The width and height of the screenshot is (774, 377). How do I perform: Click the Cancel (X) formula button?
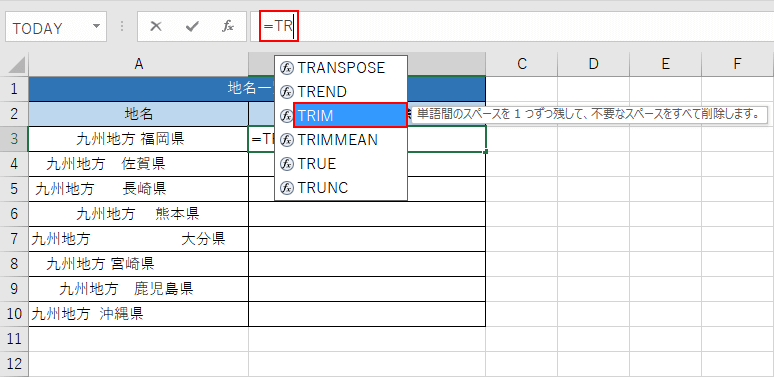[x=156, y=27]
